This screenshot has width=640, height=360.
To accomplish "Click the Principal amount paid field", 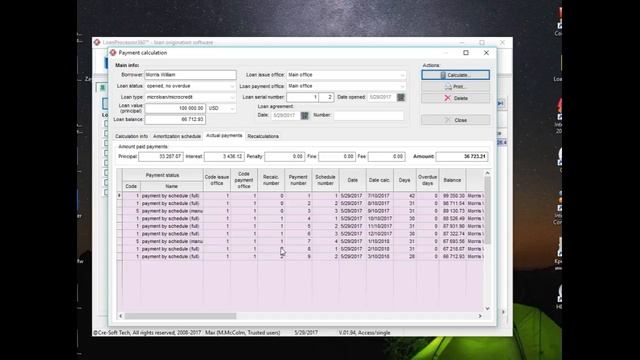I will (x=161, y=156).
